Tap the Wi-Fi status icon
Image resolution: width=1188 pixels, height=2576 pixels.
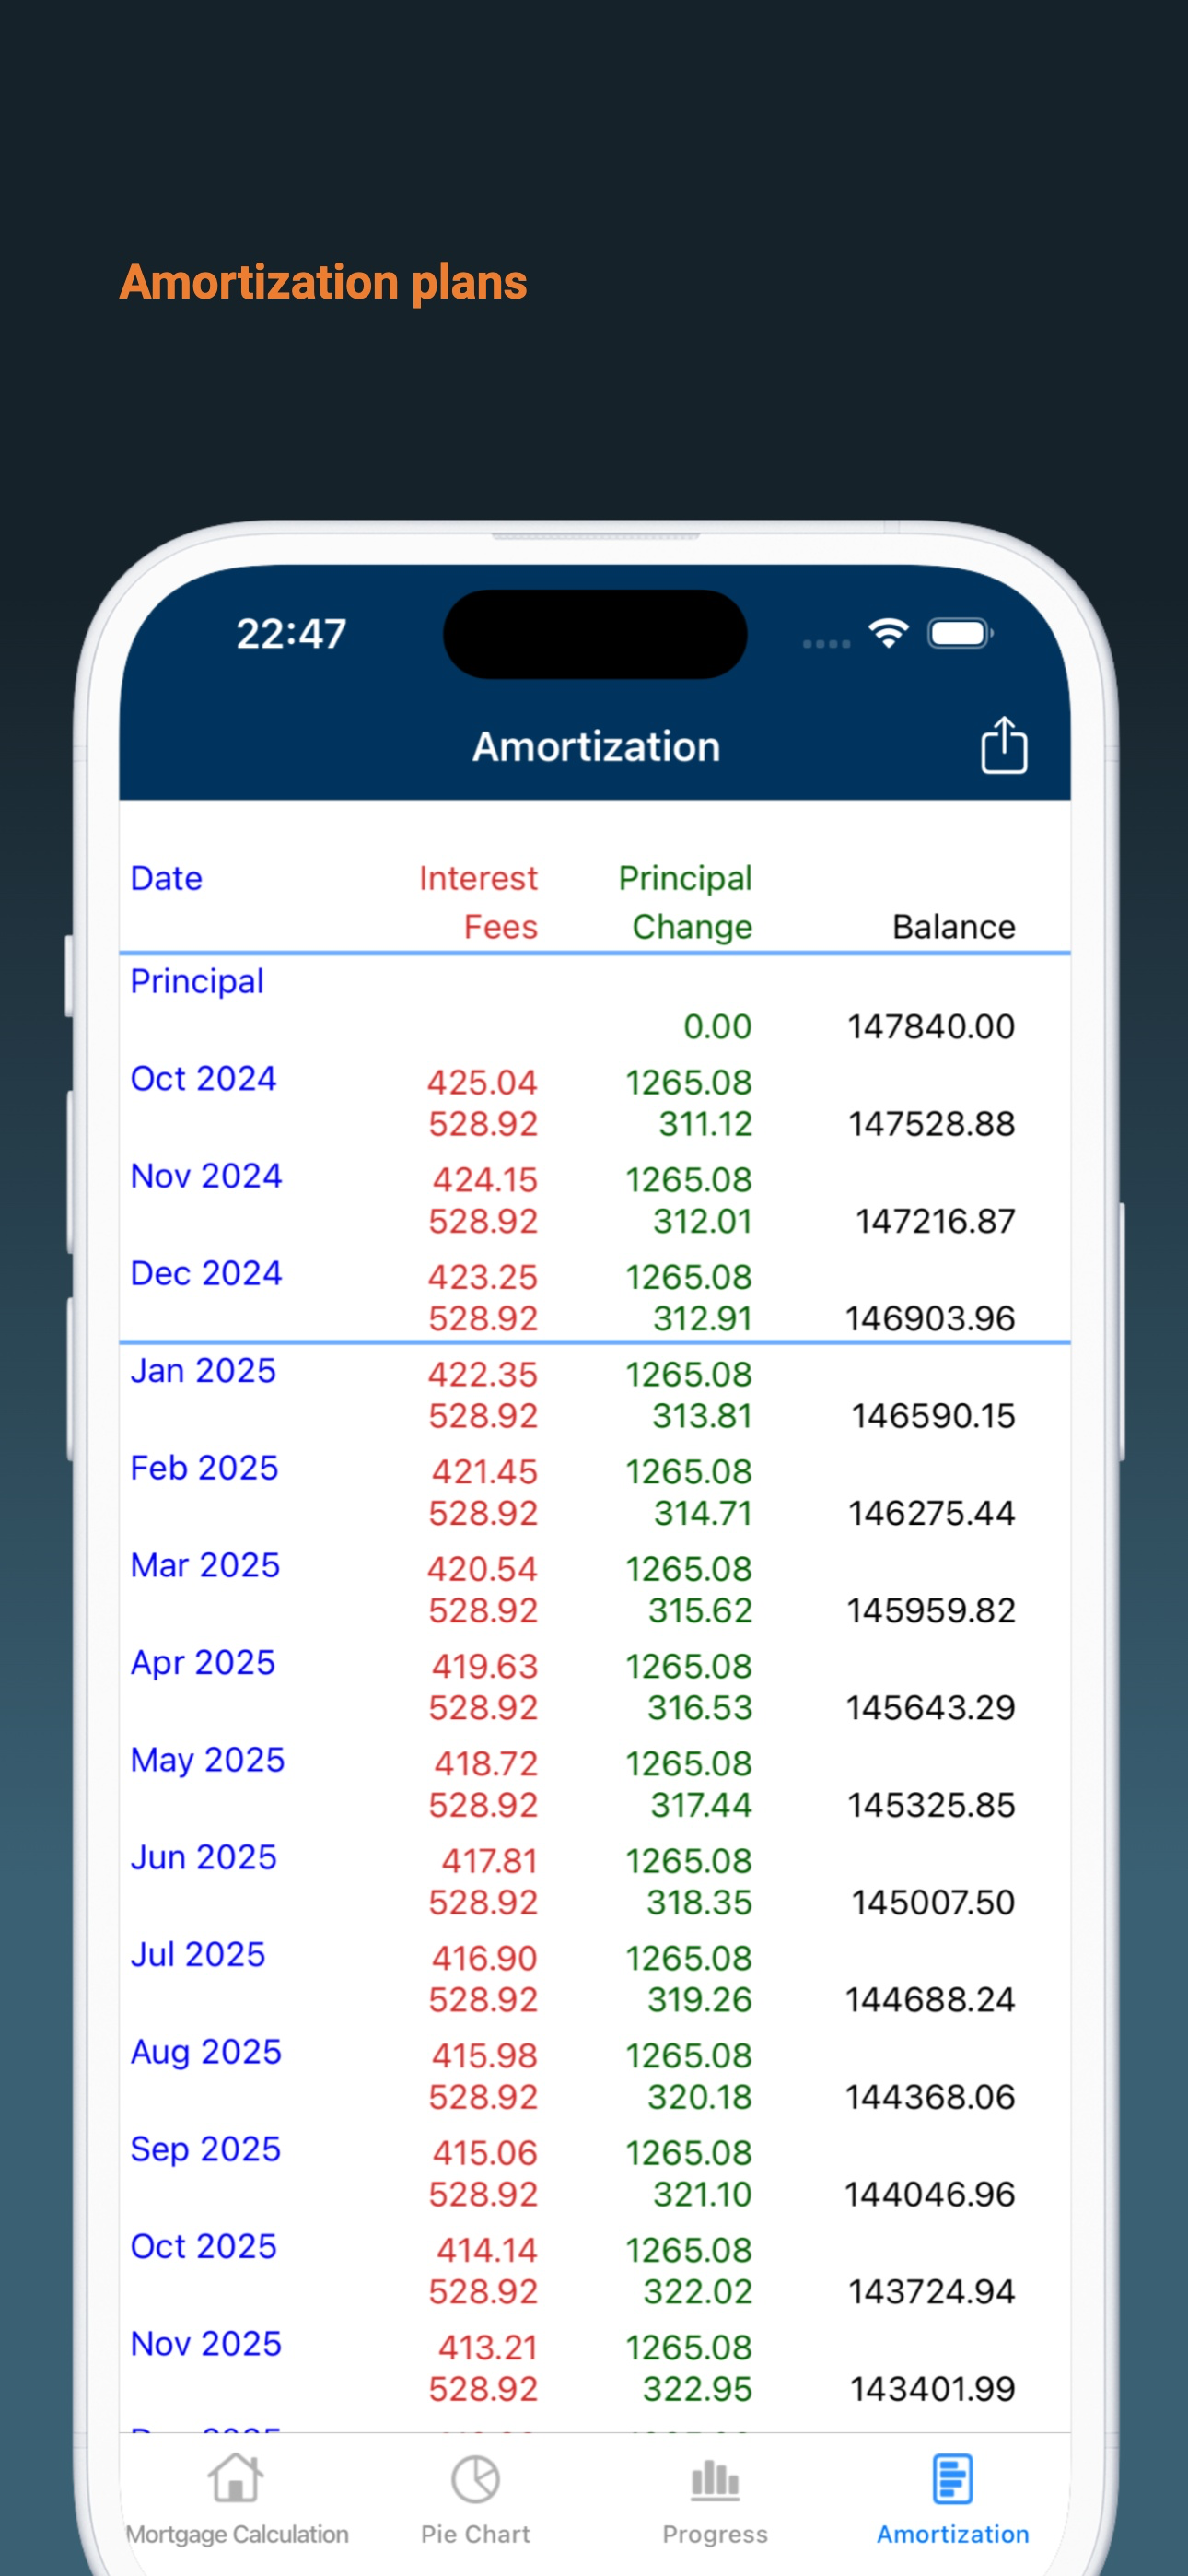(888, 632)
